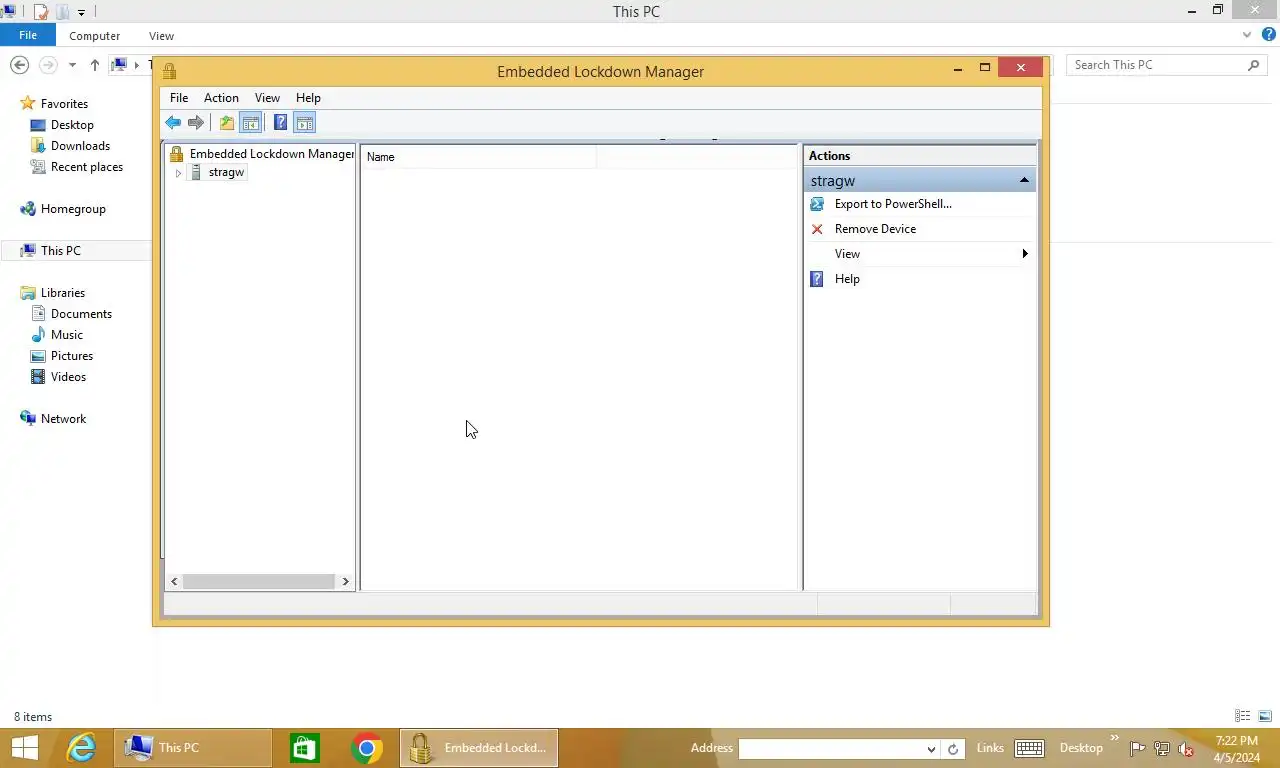Open the recent locations dropdown in This PC
The height and width of the screenshot is (768, 1280).
tap(72, 65)
